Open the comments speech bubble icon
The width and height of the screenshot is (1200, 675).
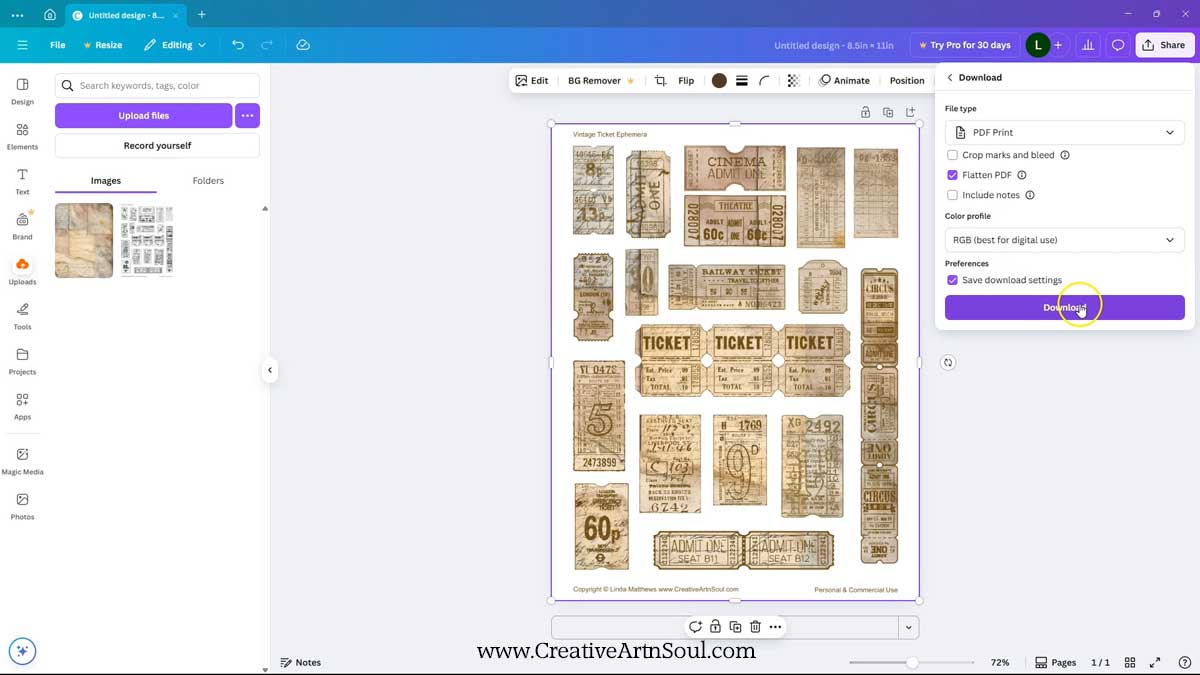pos(1118,45)
